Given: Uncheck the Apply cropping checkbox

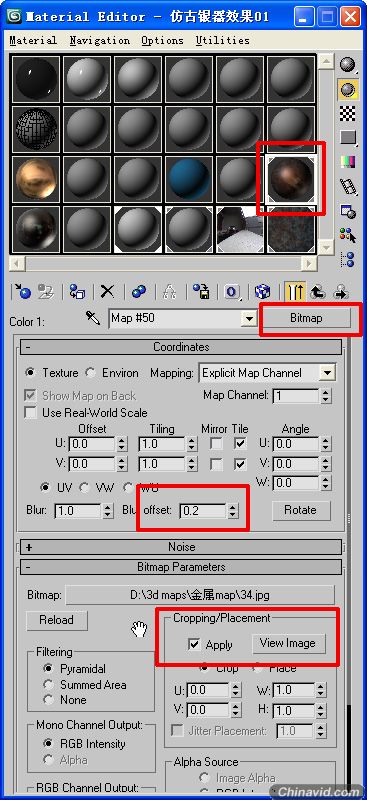Looking at the screenshot, I should (x=194, y=644).
